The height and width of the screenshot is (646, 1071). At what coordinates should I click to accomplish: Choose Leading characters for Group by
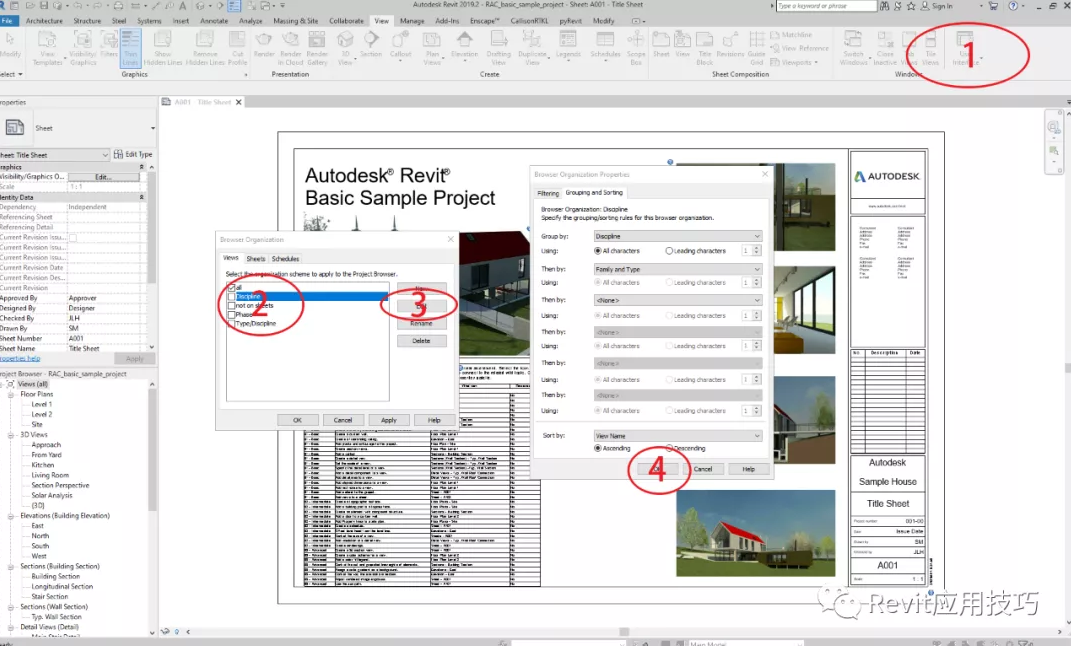coord(669,251)
